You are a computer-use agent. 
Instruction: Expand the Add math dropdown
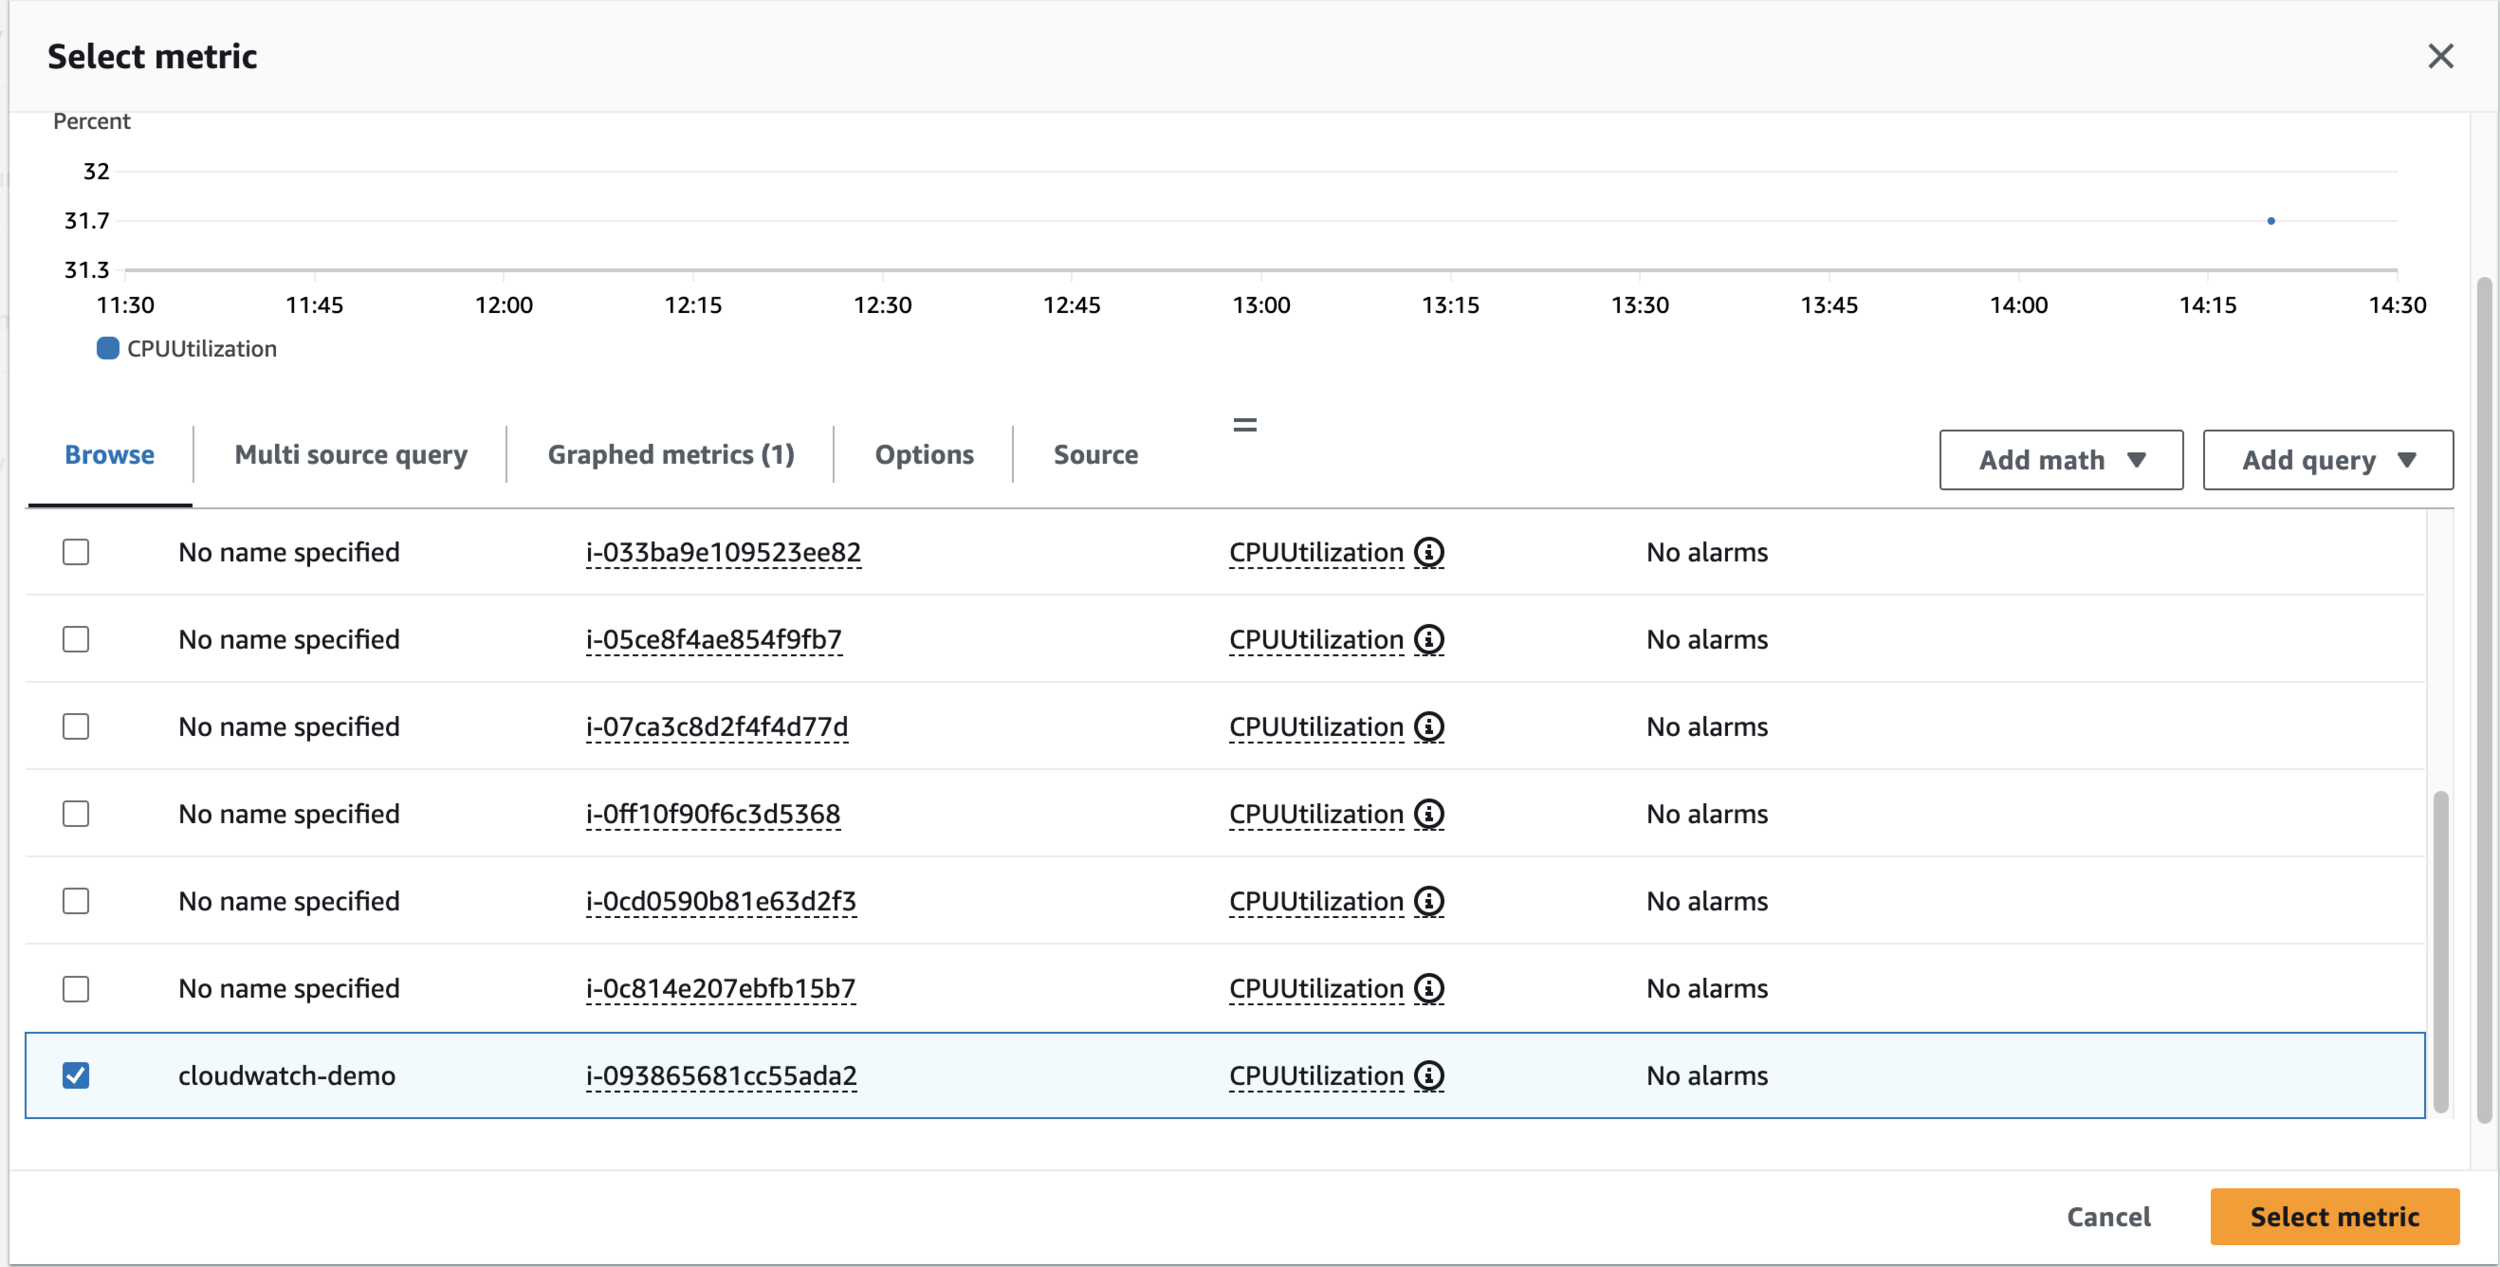2060,460
